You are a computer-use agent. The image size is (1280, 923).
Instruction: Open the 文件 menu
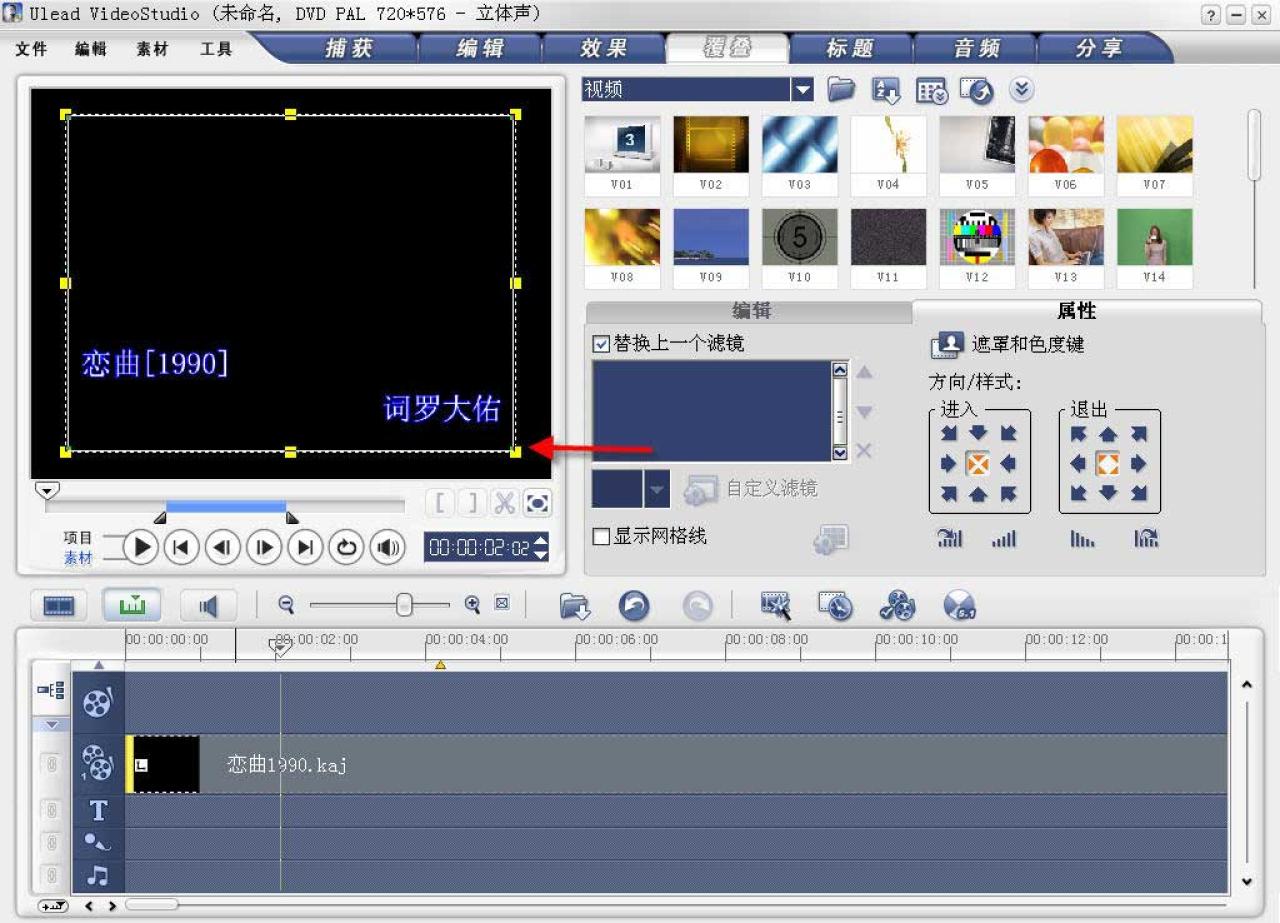click(x=31, y=47)
